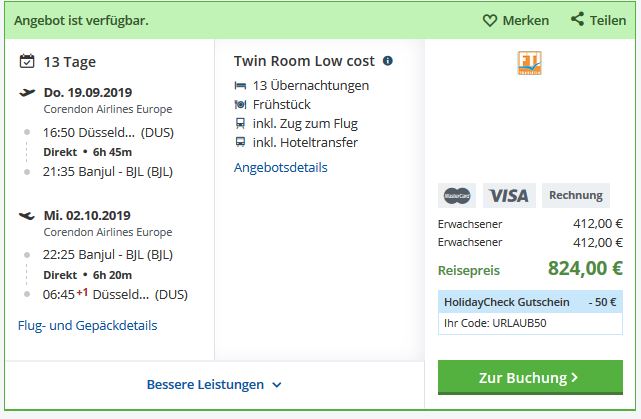The width and height of the screenshot is (641, 419).
Task: Click the heart icon next to Merken
Action: (489, 20)
